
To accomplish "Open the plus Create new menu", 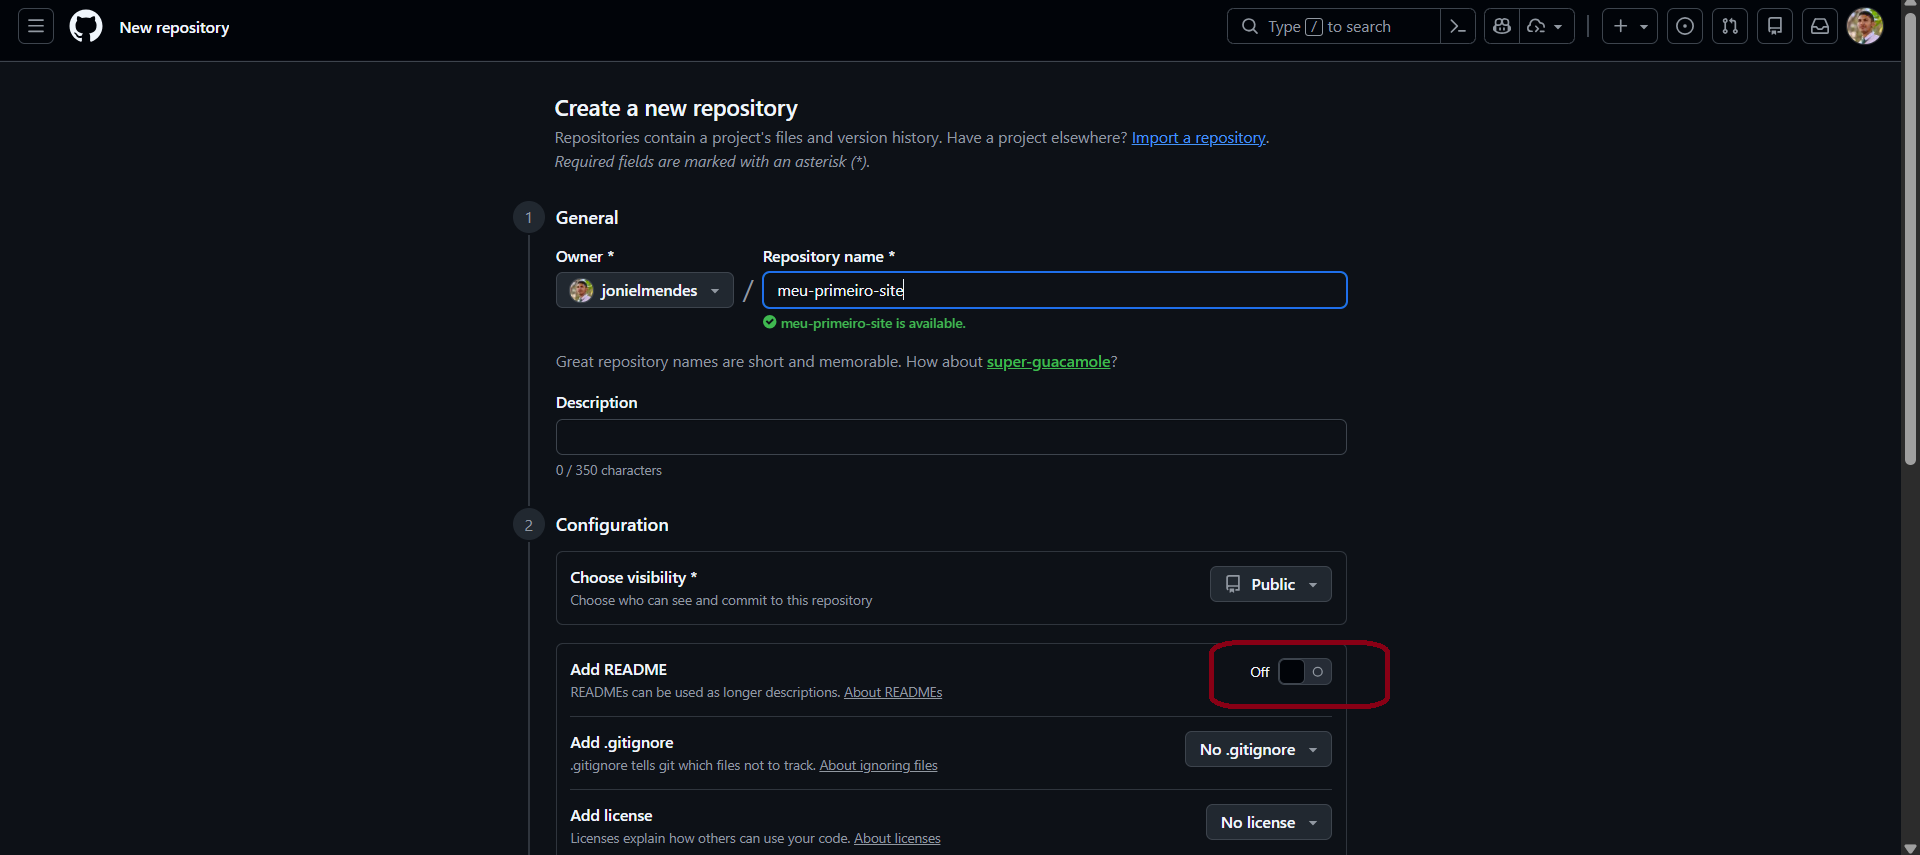I will pyautogui.click(x=1630, y=27).
